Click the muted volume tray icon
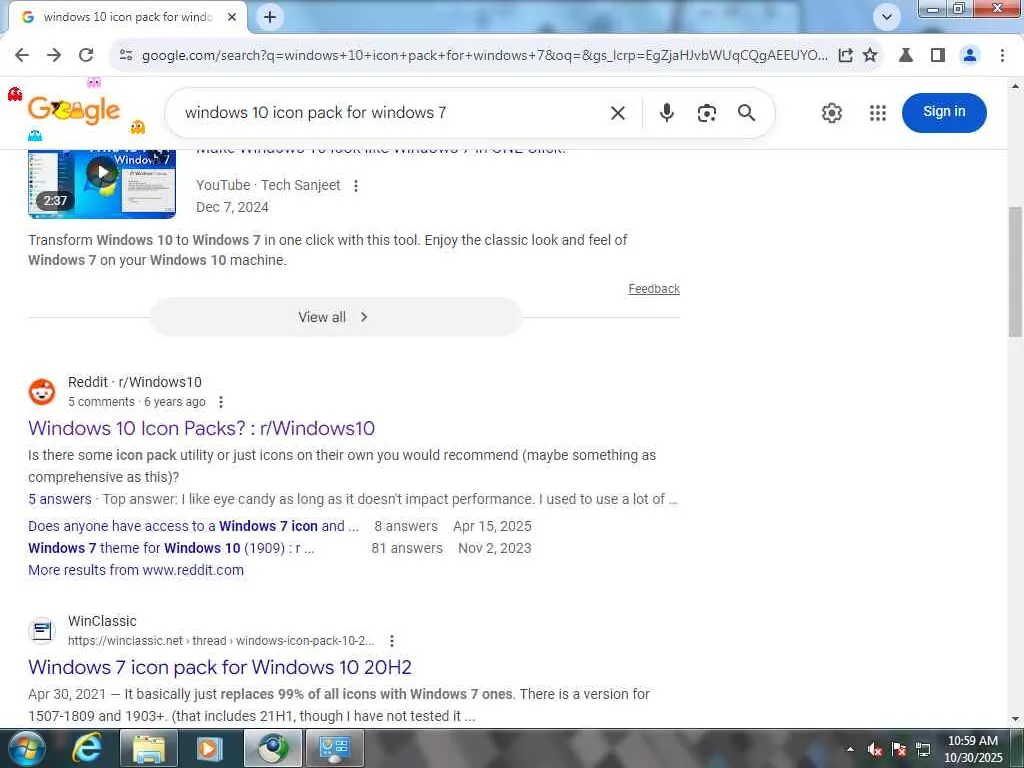 tap(874, 749)
